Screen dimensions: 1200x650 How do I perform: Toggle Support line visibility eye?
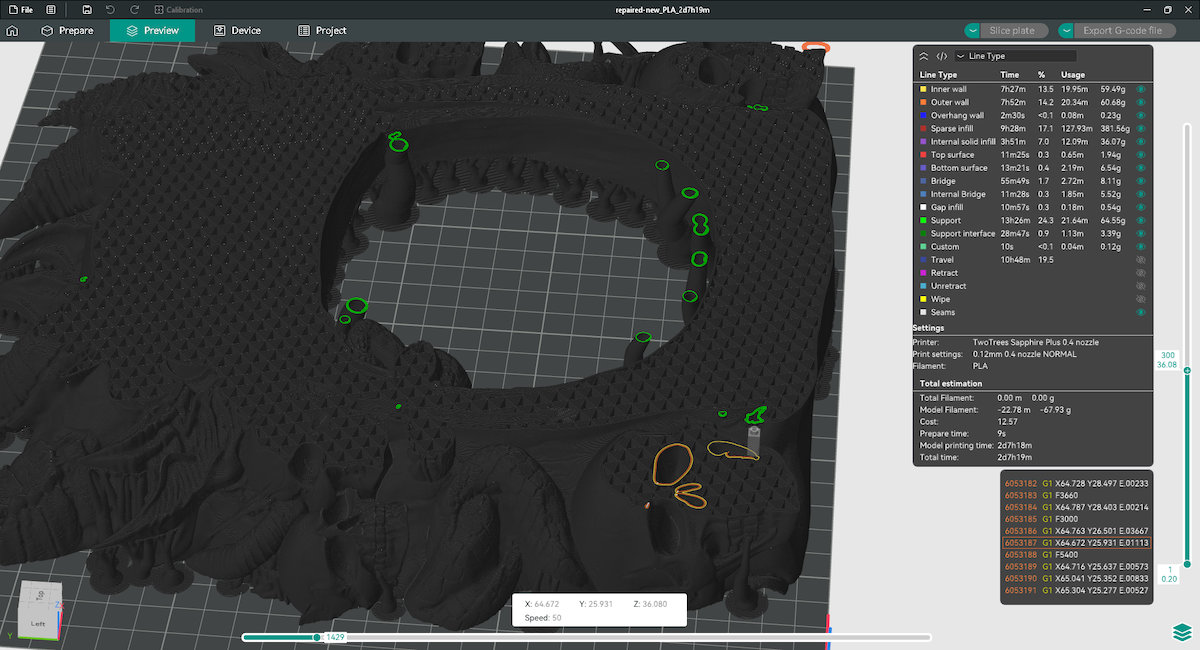click(1140, 221)
